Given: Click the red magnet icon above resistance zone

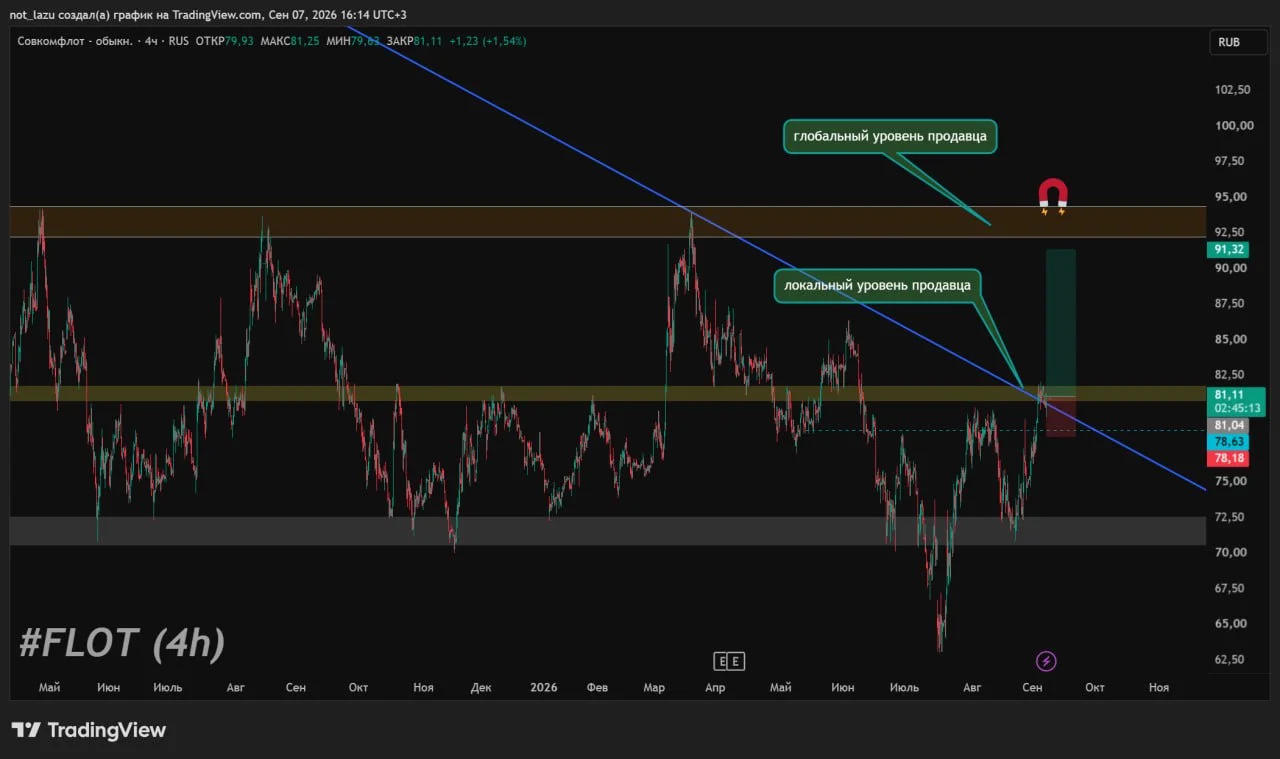Looking at the screenshot, I should (x=1052, y=196).
